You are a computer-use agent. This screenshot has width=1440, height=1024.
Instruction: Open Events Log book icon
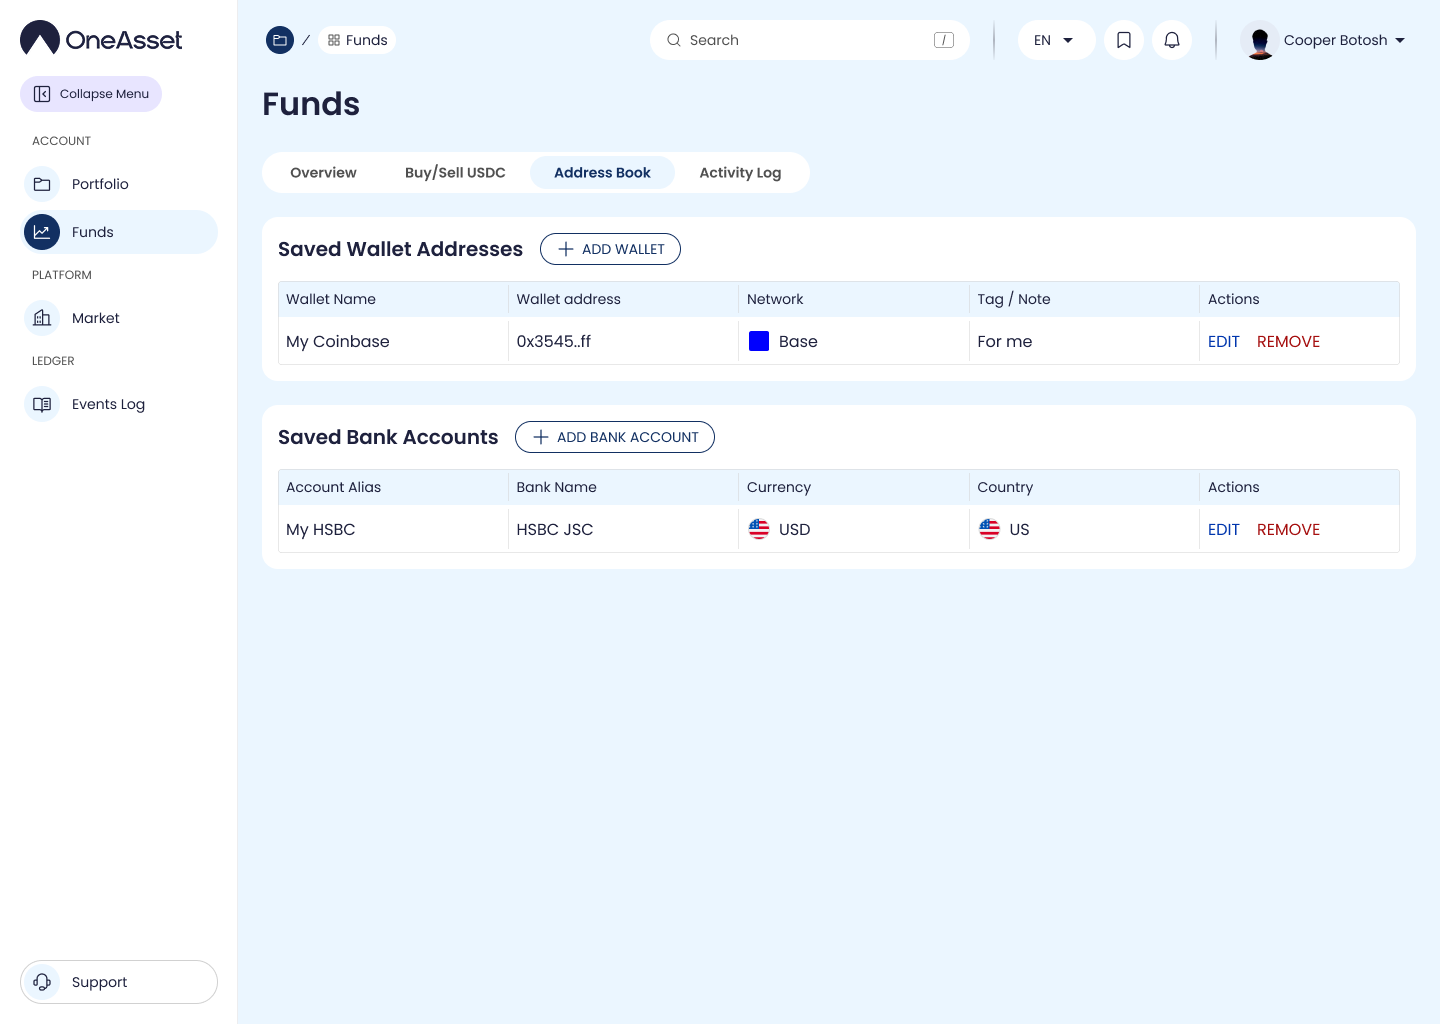(42, 404)
